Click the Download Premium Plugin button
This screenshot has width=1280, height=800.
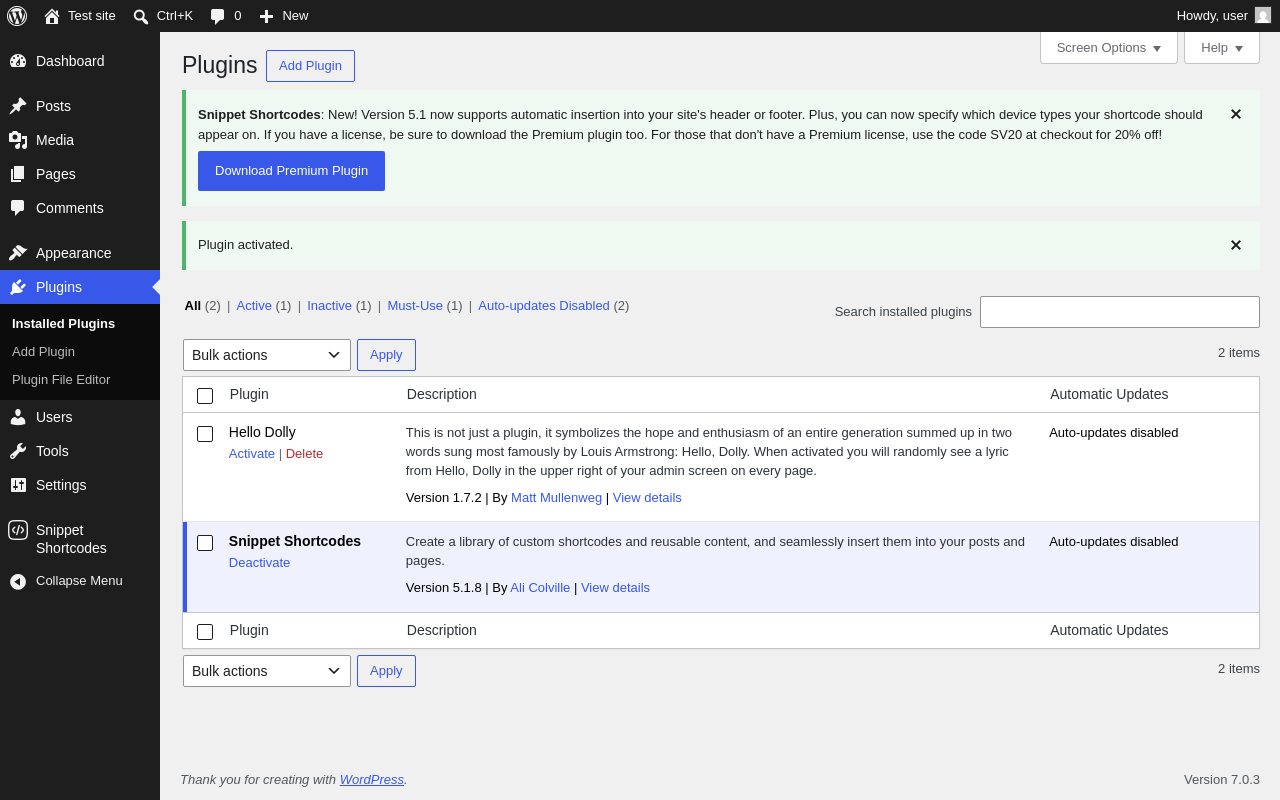[291, 171]
